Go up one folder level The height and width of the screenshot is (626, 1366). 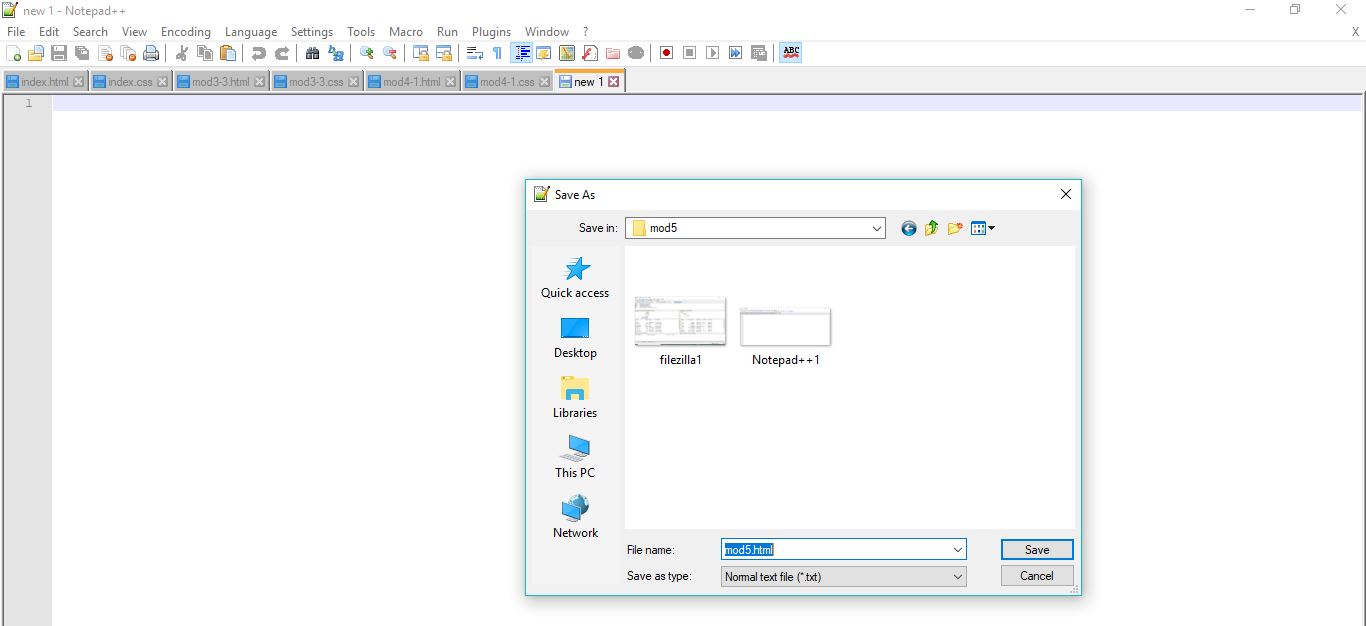click(x=931, y=229)
